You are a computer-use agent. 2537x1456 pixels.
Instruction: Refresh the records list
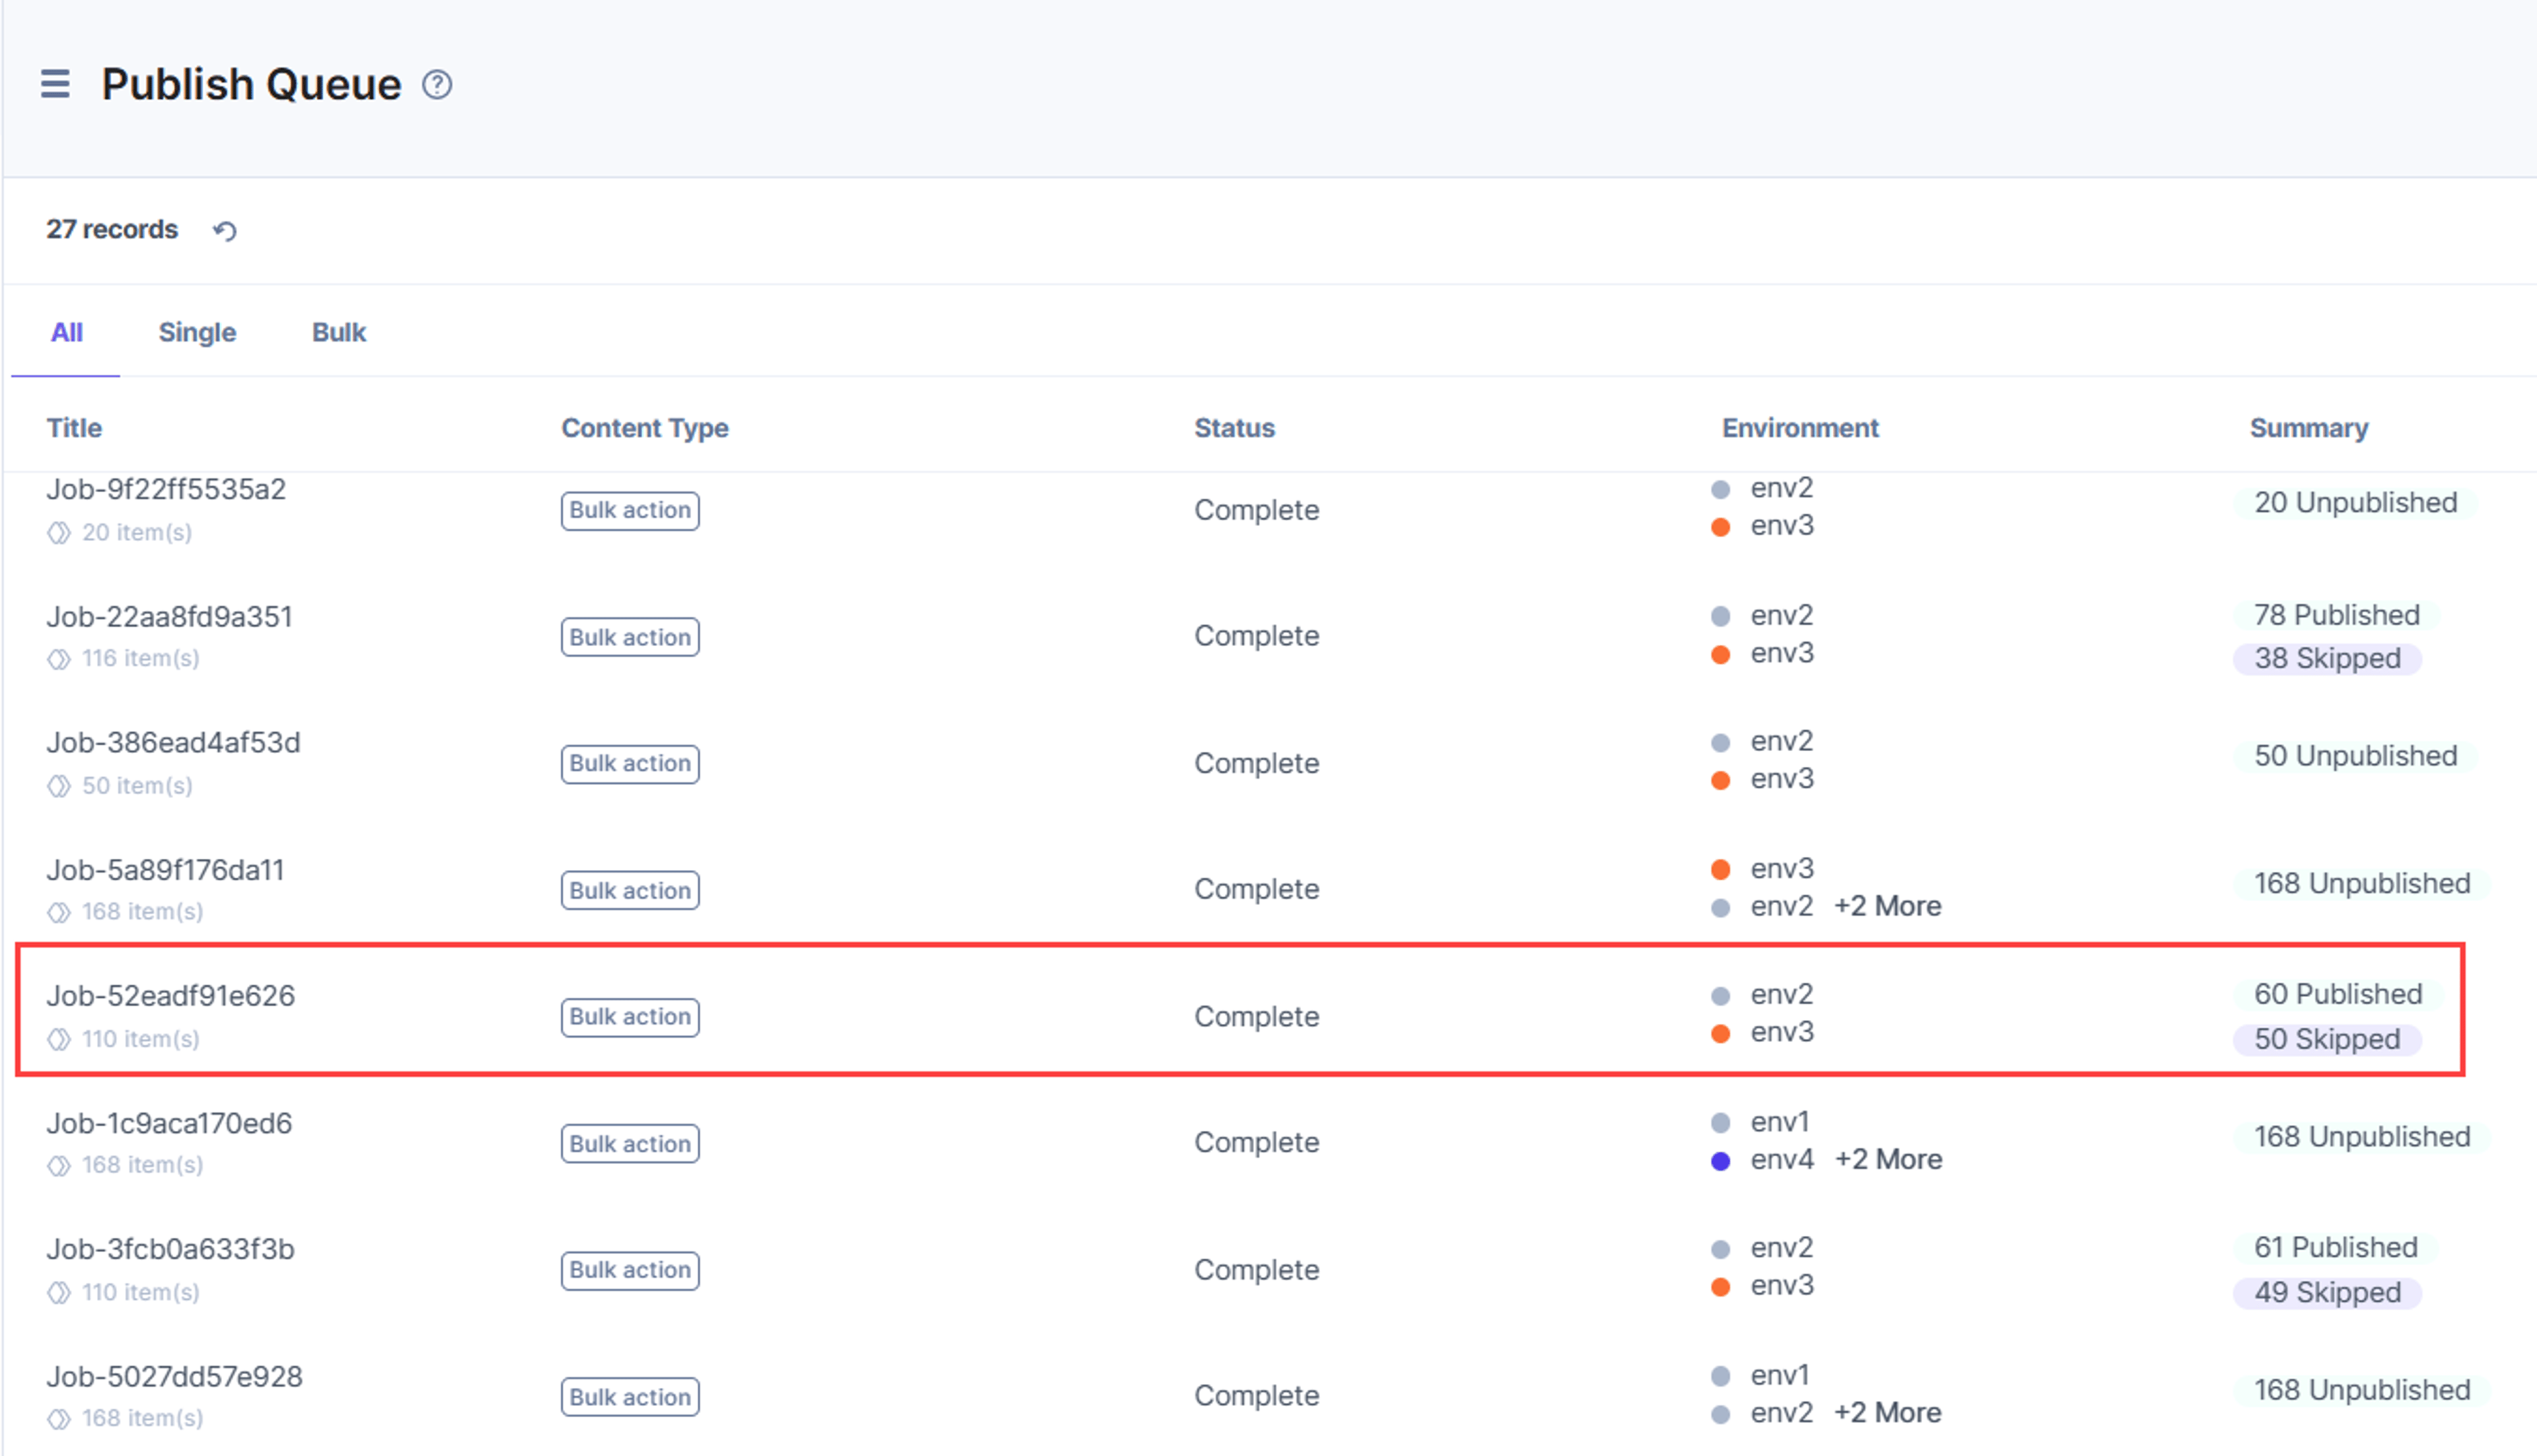pos(225,231)
